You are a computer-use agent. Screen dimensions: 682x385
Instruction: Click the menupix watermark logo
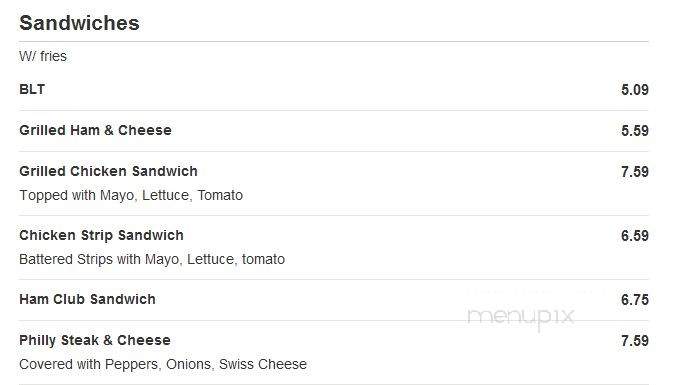(521, 317)
